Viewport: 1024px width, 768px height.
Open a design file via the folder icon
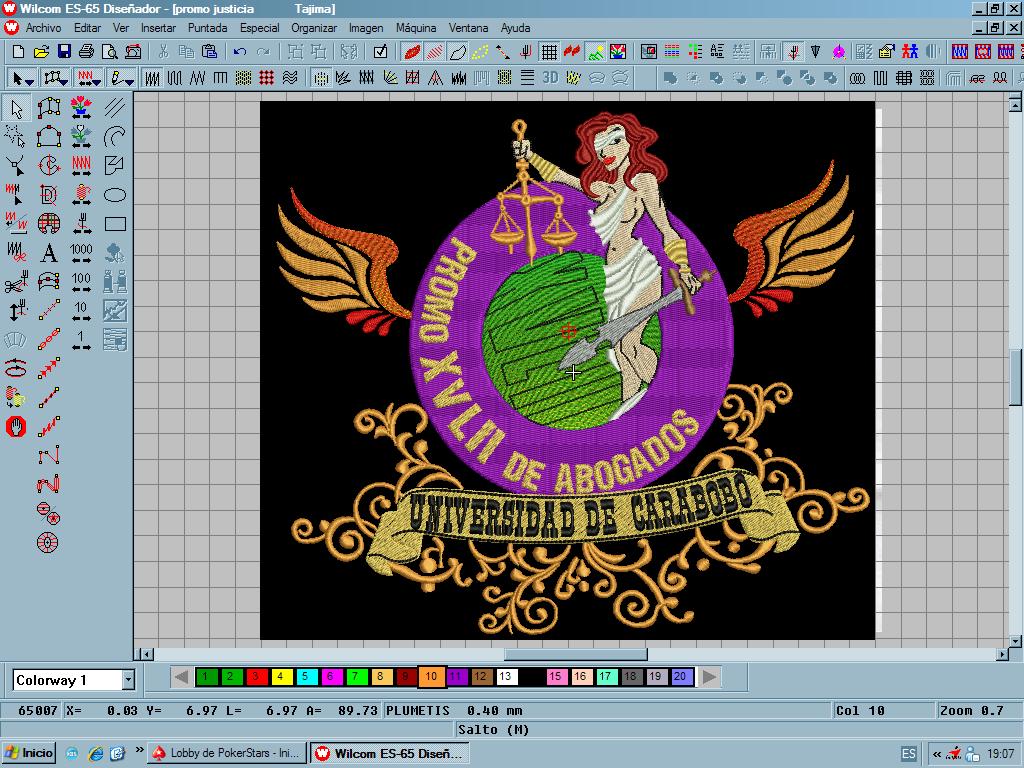point(41,52)
